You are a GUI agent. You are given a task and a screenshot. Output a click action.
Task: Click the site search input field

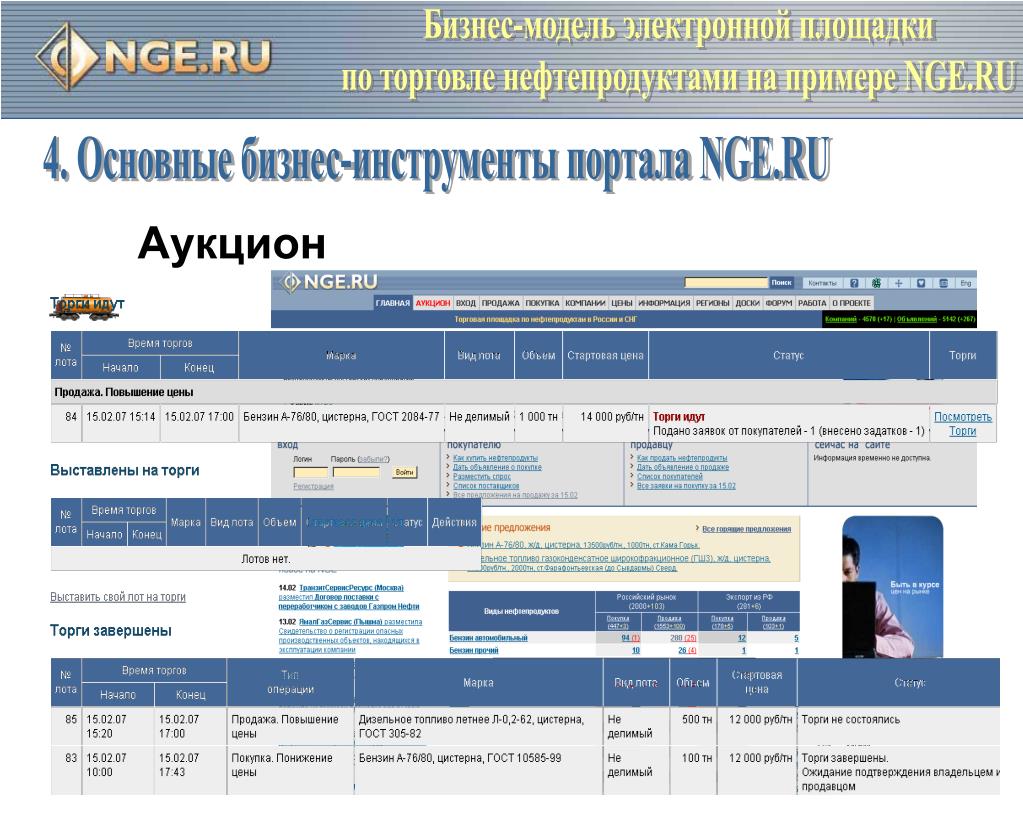(725, 283)
